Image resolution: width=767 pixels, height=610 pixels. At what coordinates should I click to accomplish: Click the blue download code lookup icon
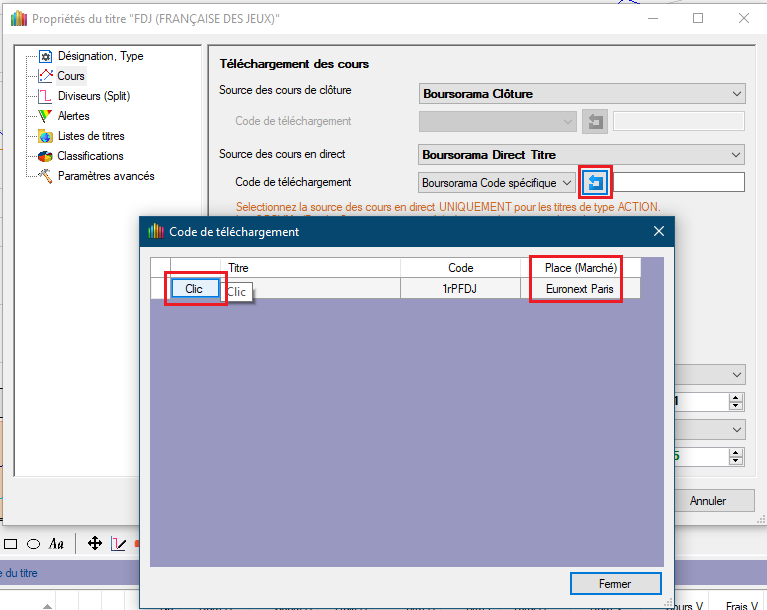pyautogui.click(x=596, y=183)
